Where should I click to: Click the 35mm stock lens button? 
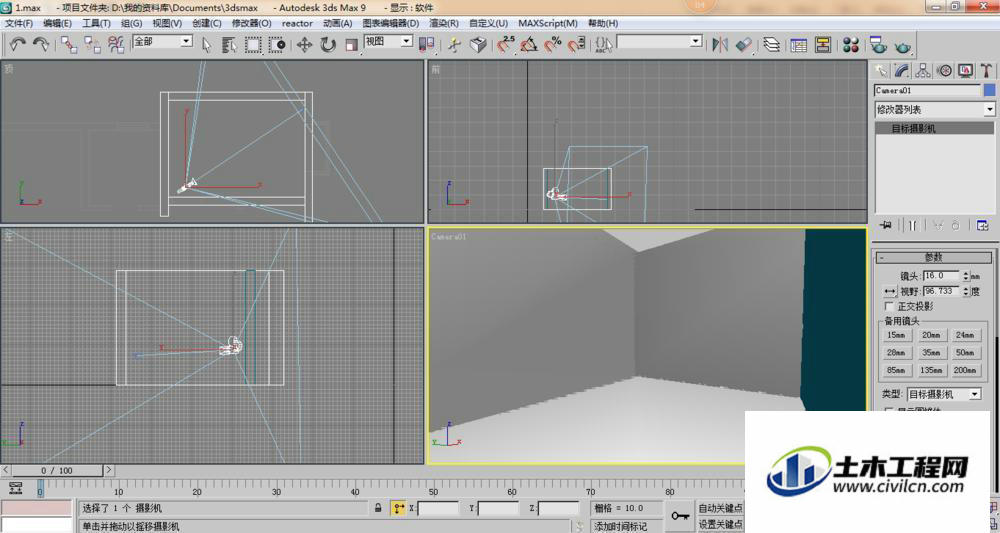tap(931, 353)
